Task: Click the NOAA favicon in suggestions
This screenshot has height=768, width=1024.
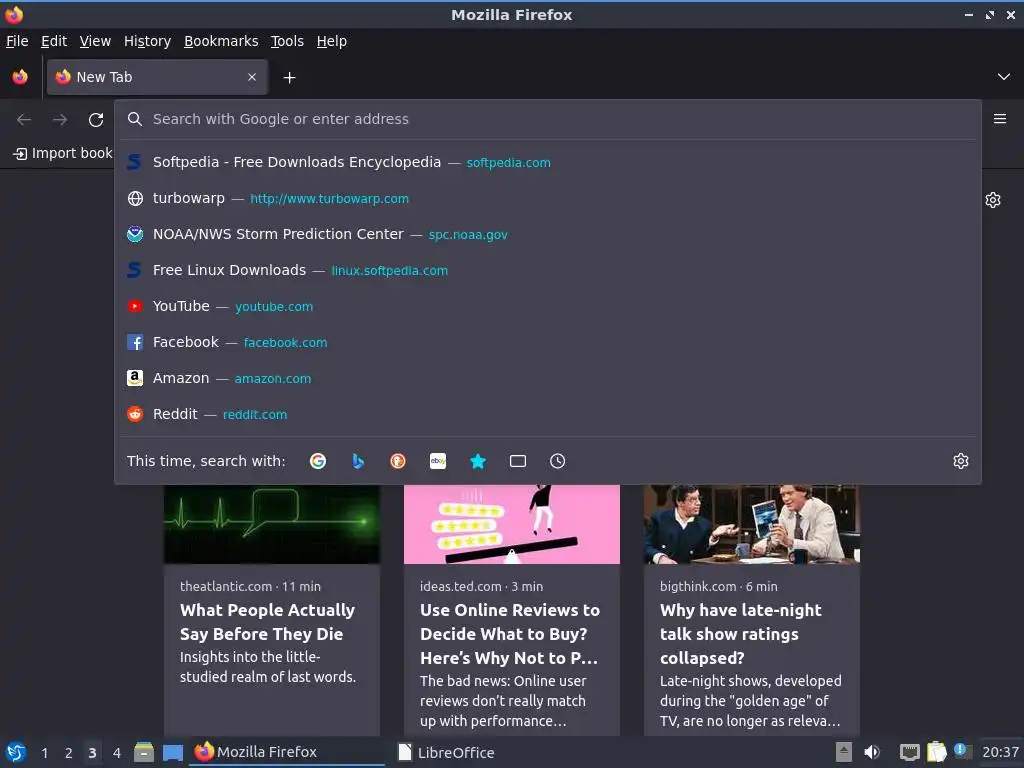Action: [x=135, y=234]
